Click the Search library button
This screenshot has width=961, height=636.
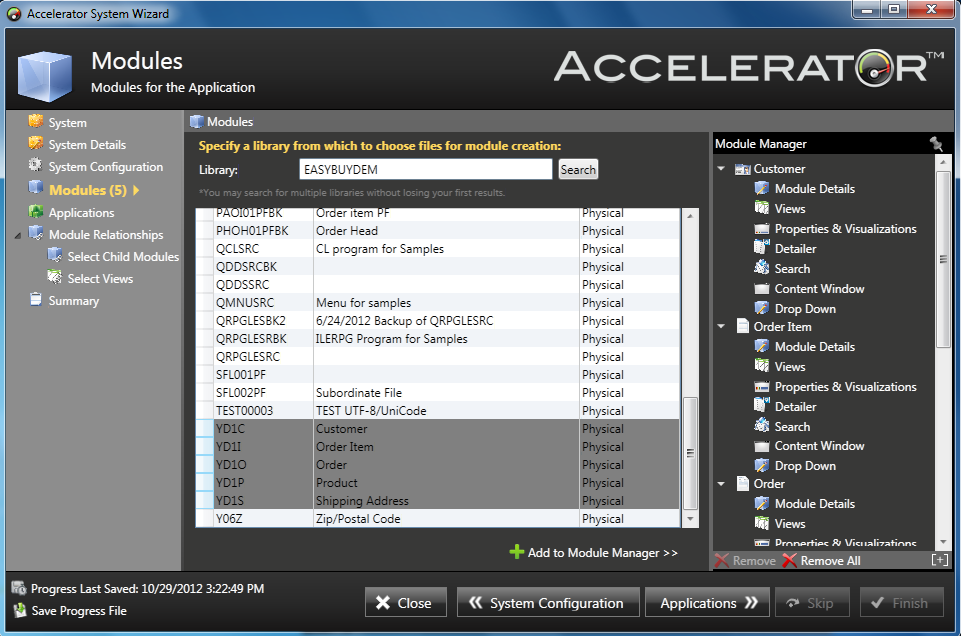point(578,170)
